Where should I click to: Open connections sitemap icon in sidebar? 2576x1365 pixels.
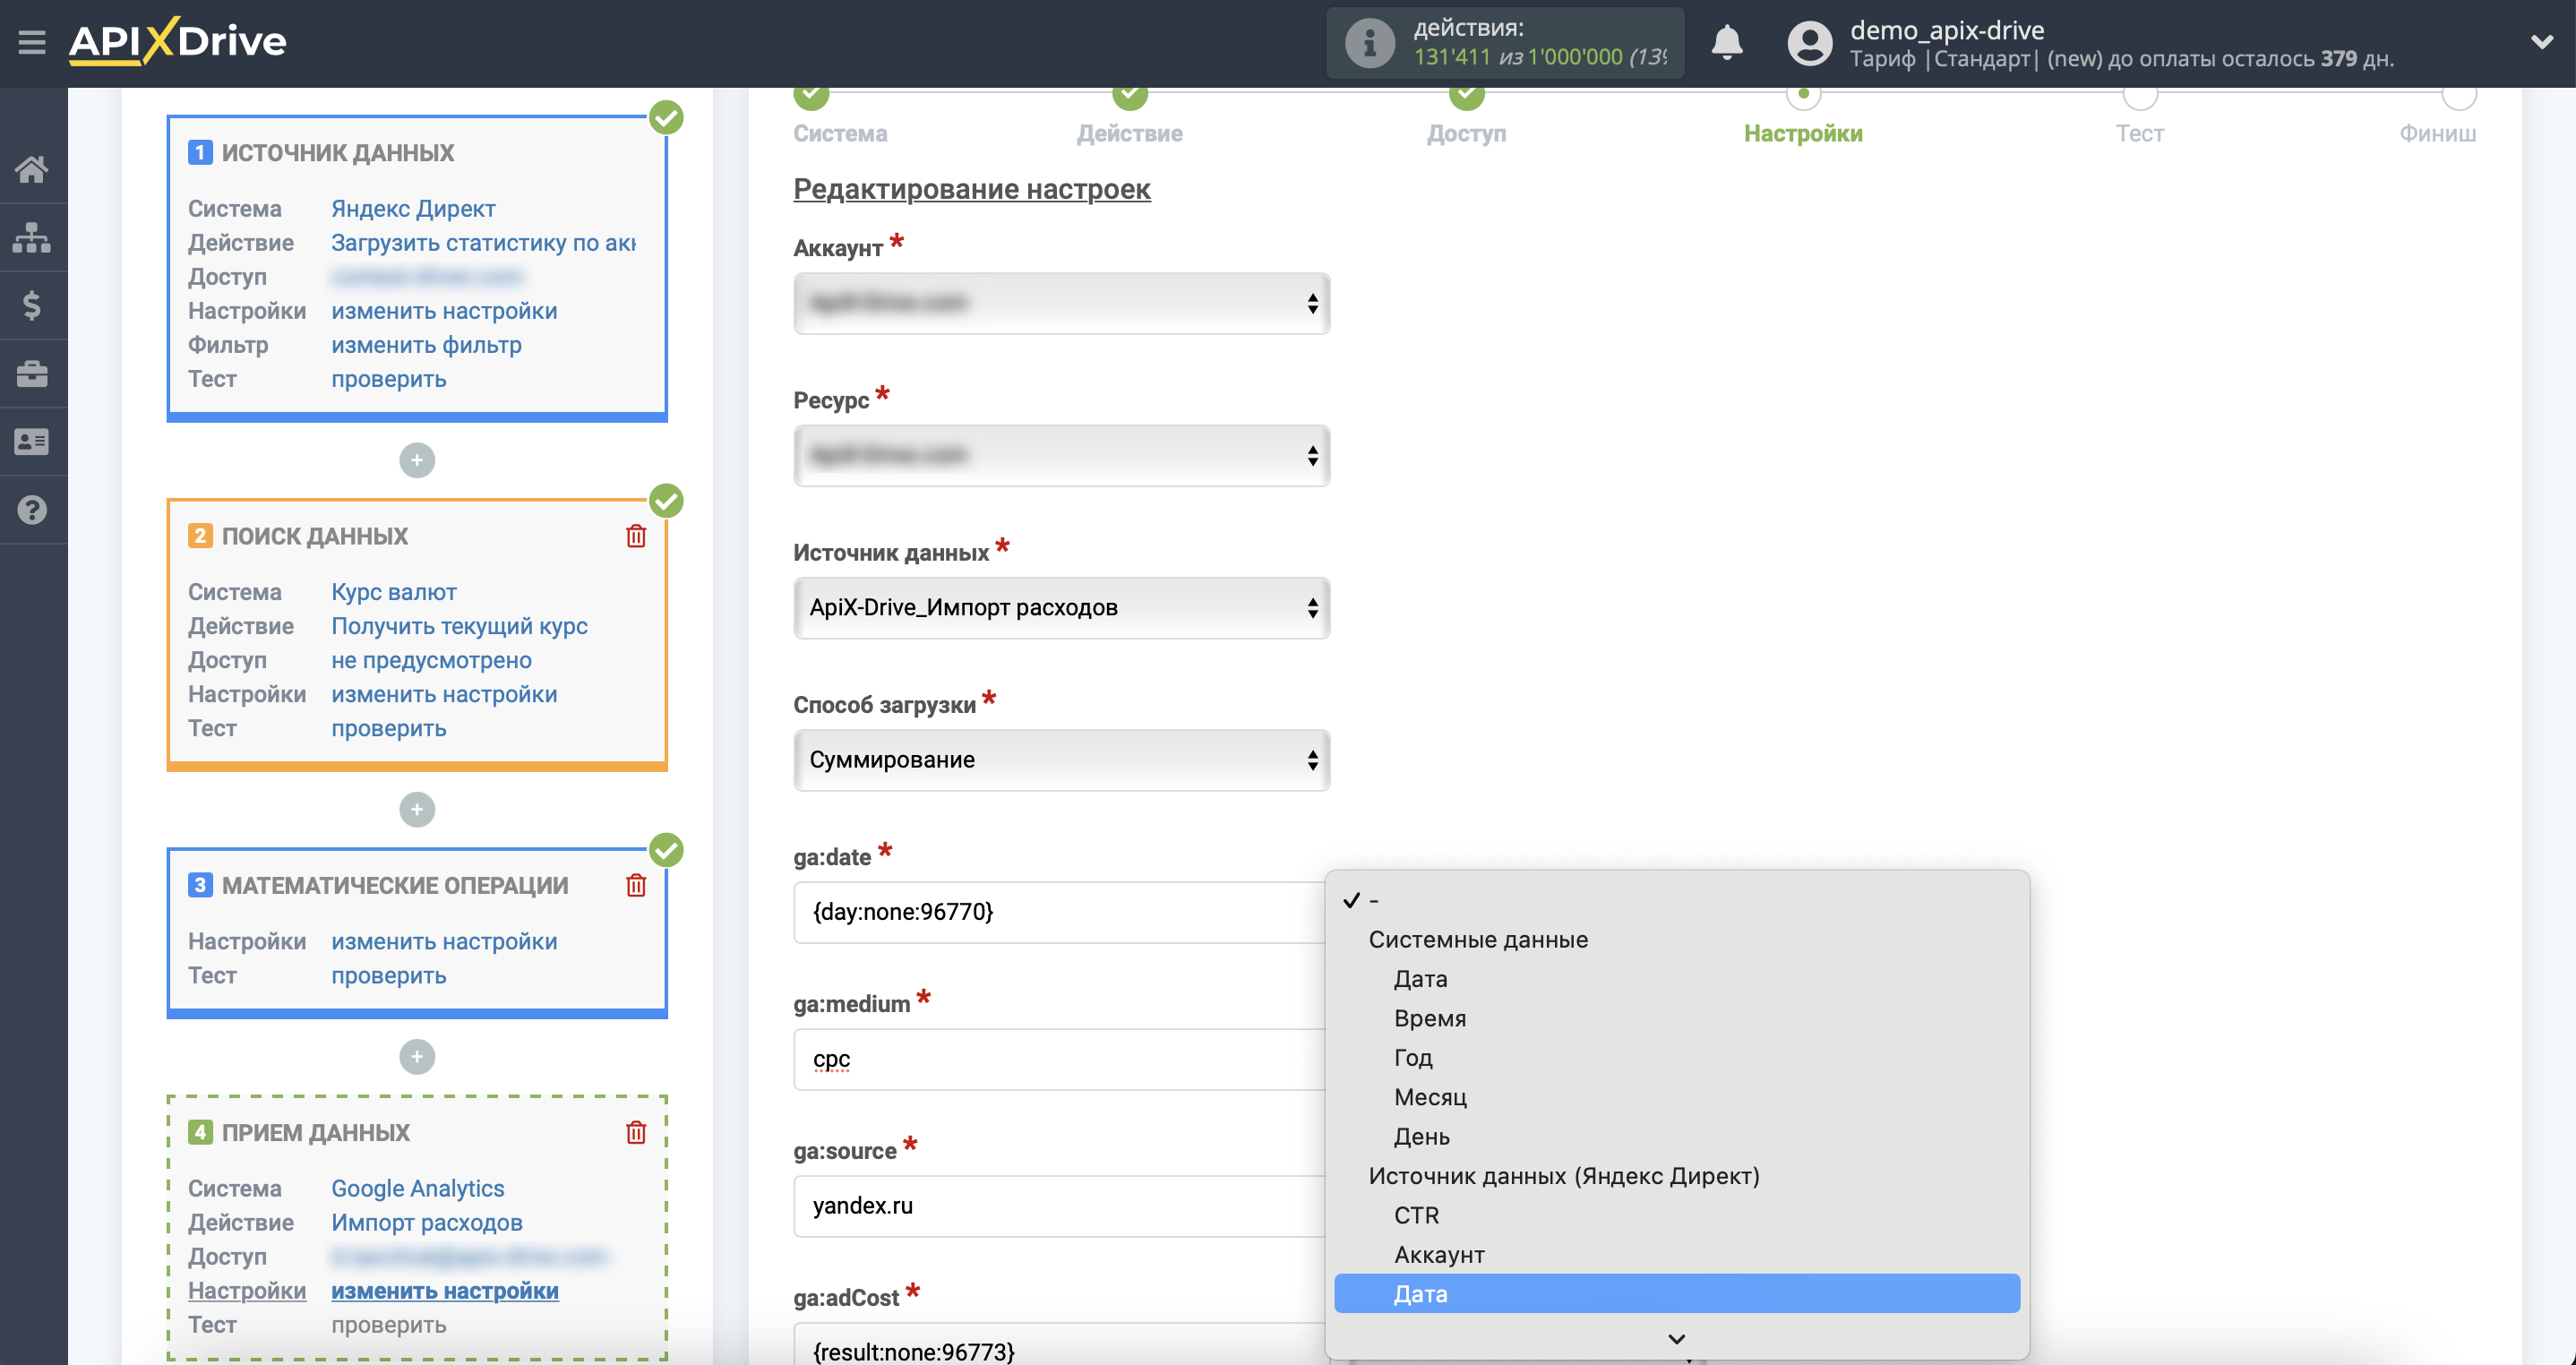[x=32, y=237]
